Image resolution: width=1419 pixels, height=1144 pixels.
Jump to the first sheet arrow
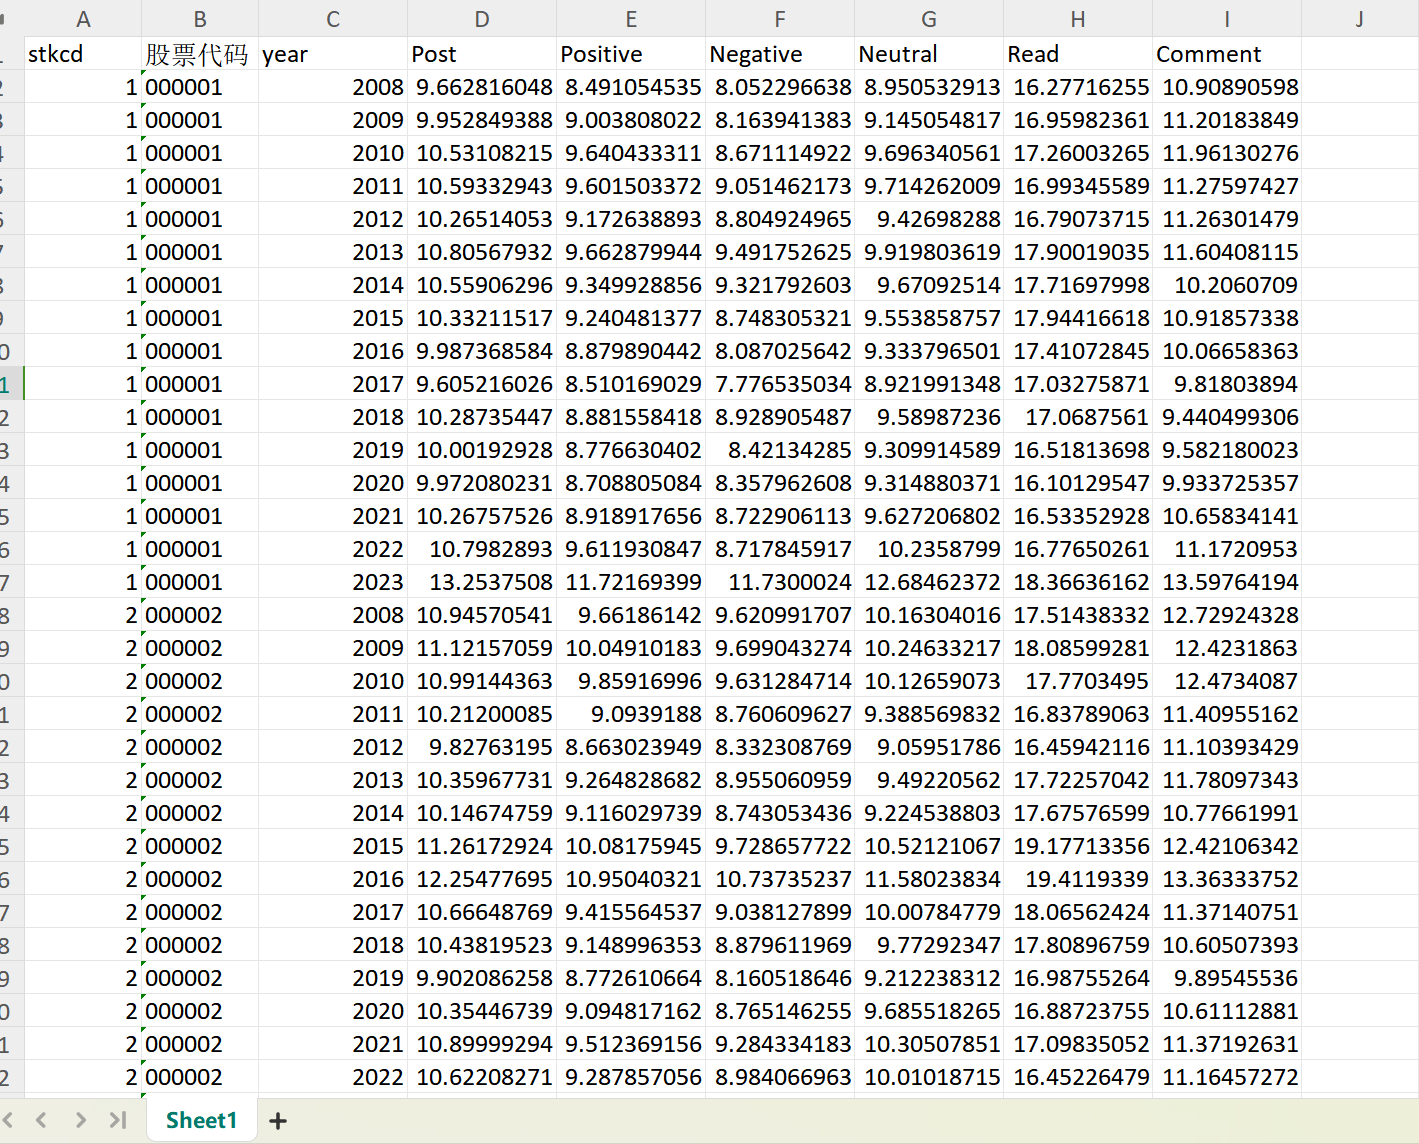tap(8, 1120)
